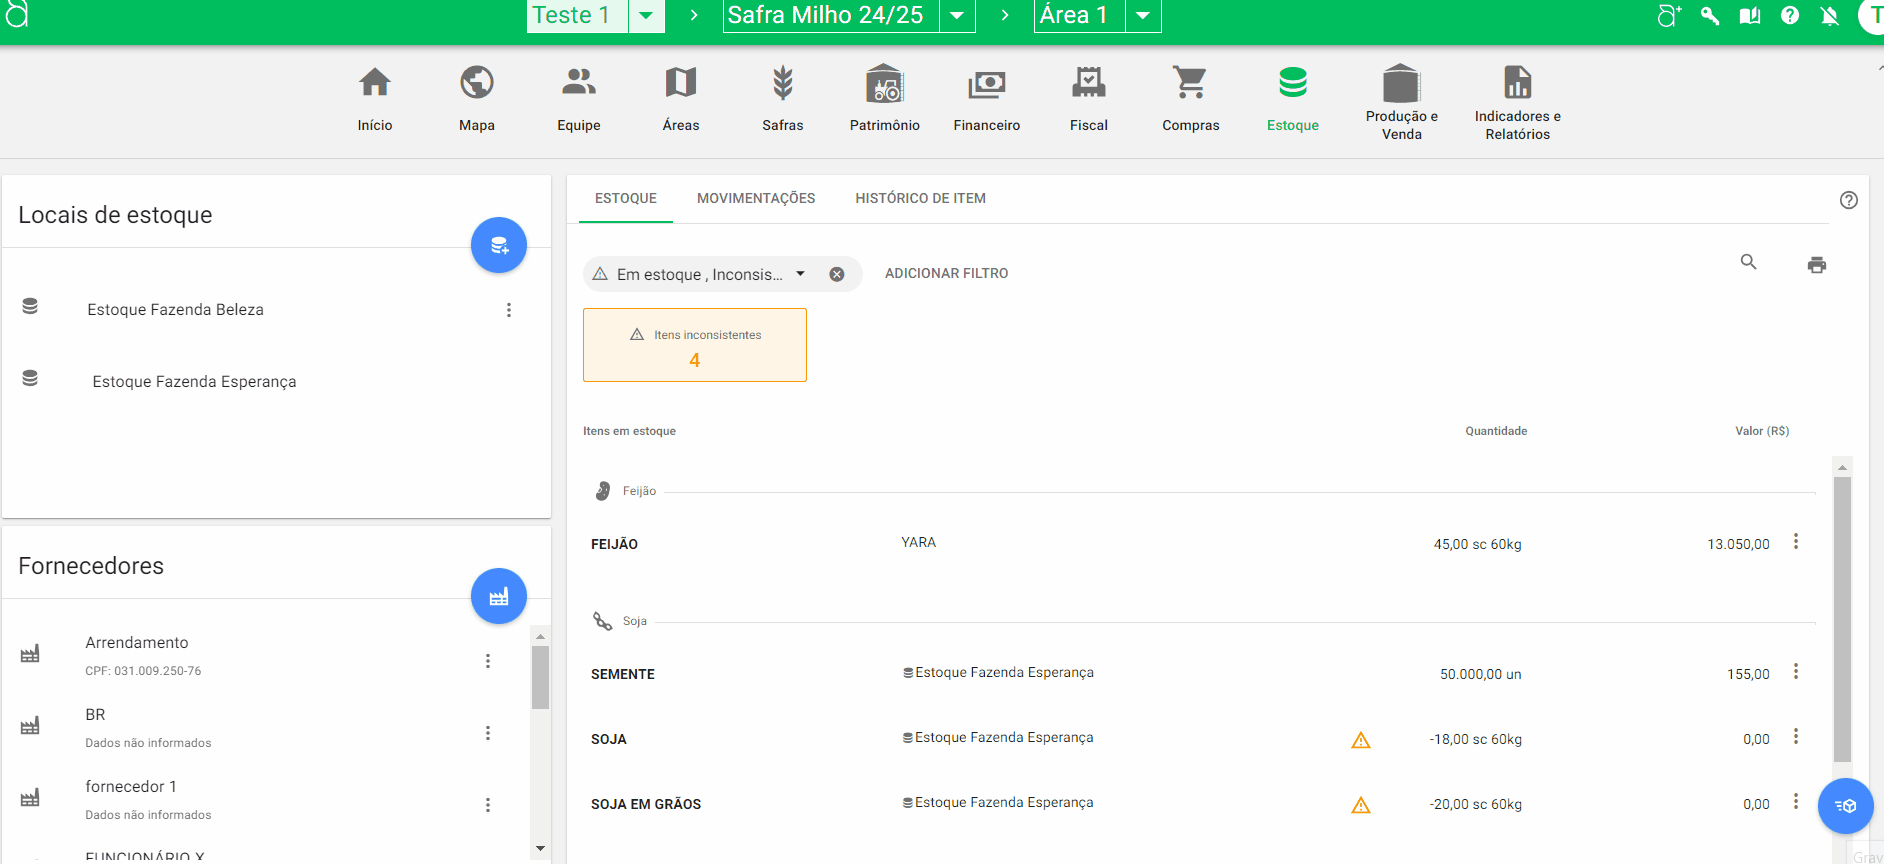Search stock items with magnifier icon
Image resolution: width=1884 pixels, height=864 pixels.
tap(1748, 262)
